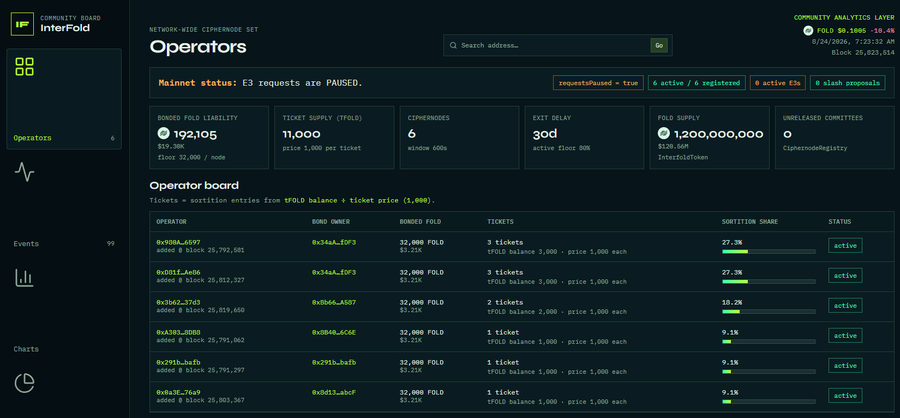The width and height of the screenshot is (900, 418).
Task: Click the 0 slash proposals chip
Action: coord(847,83)
